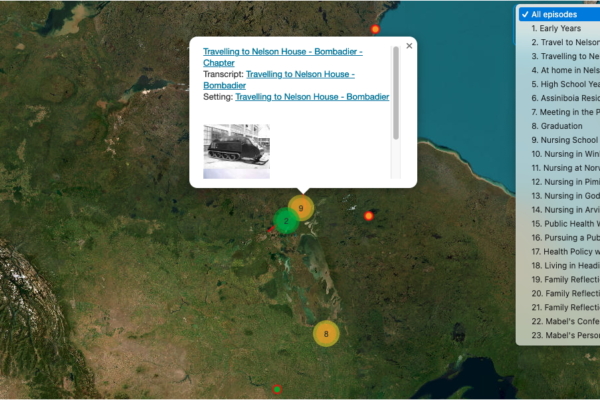Click the green cluster marker labeled 2
Image resolution: width=600 pixels, height=400 pixels.
pos(286,220)
